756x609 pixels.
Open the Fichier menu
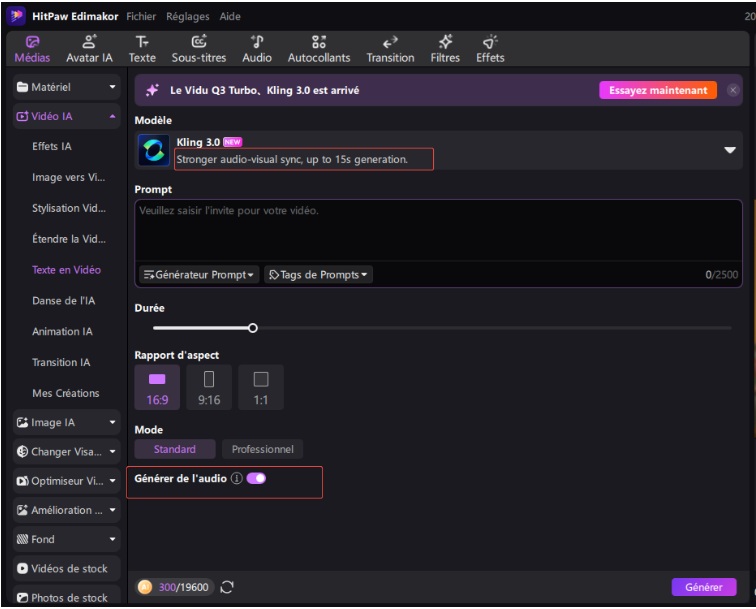141,17
